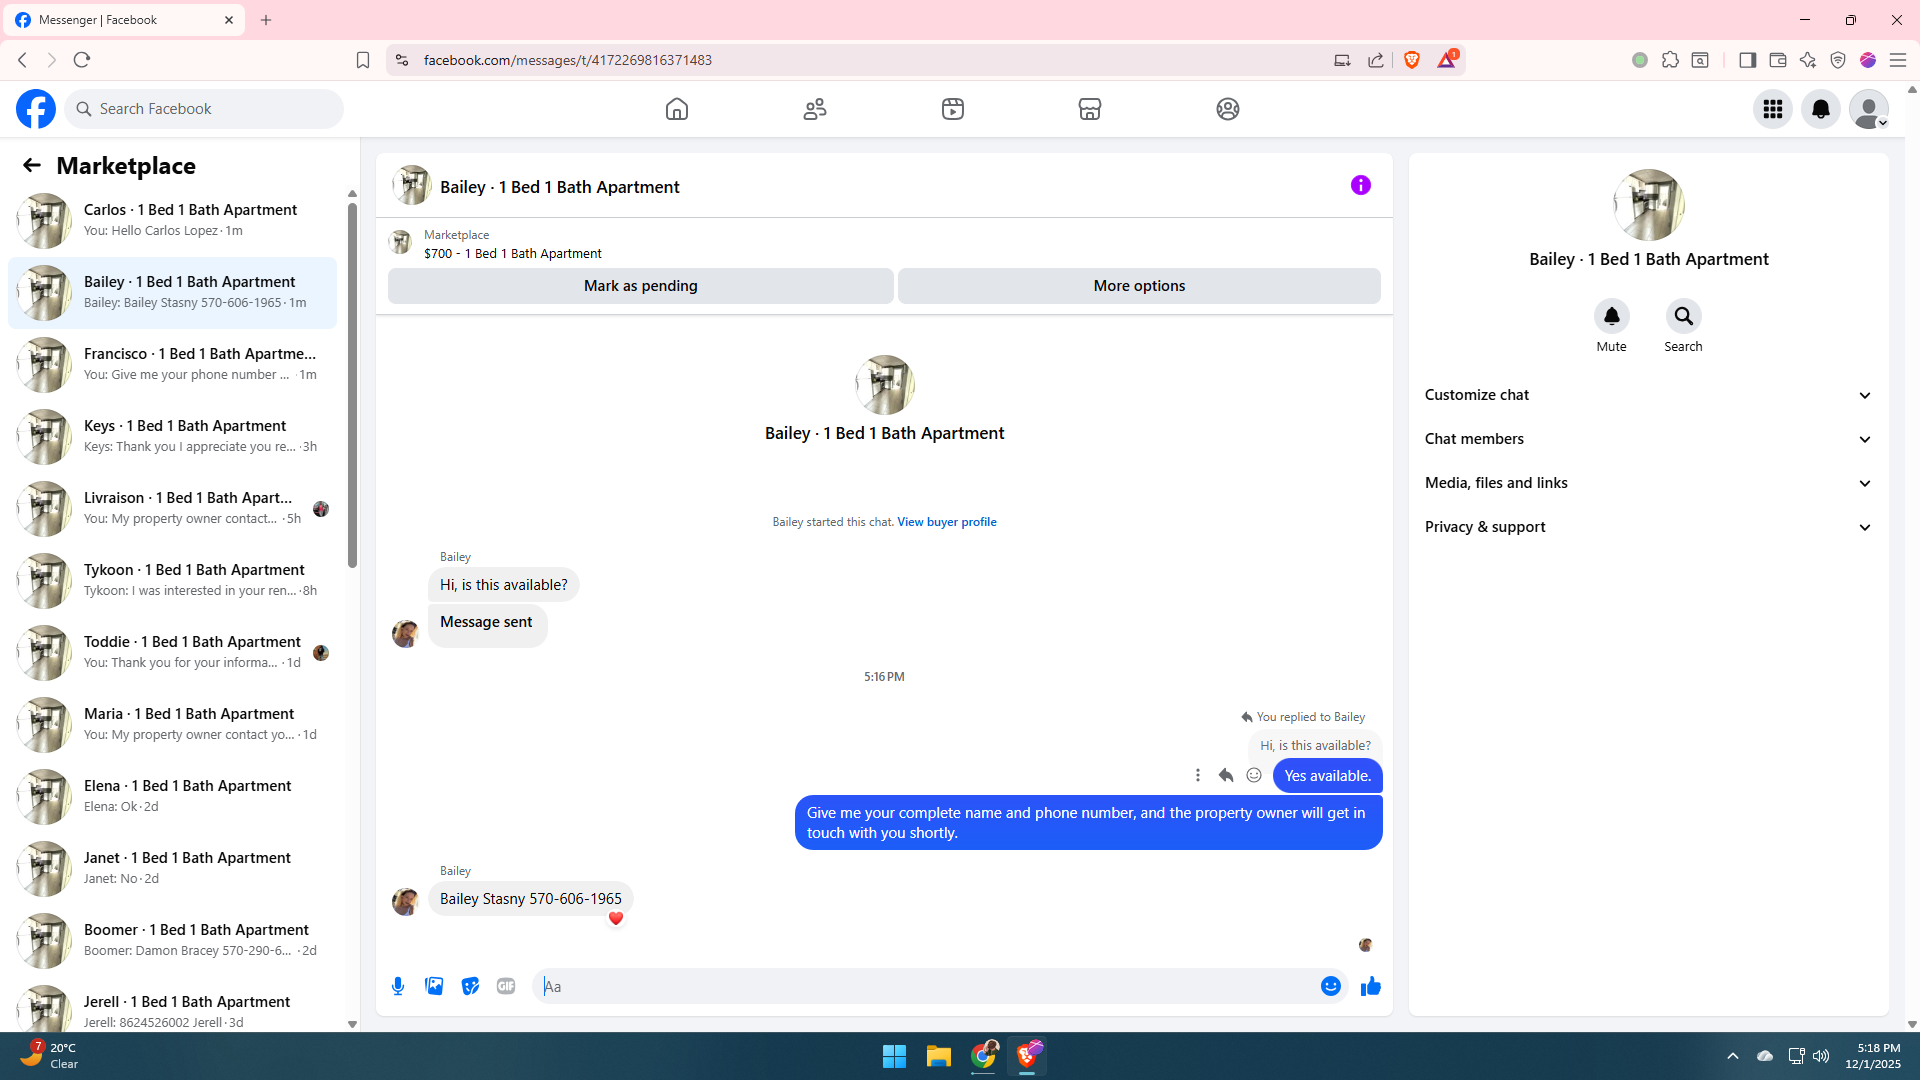This screenshot has height=1080, width=1920.
Task: Open the emoji picker in message box
Action: coord(1330,986)
